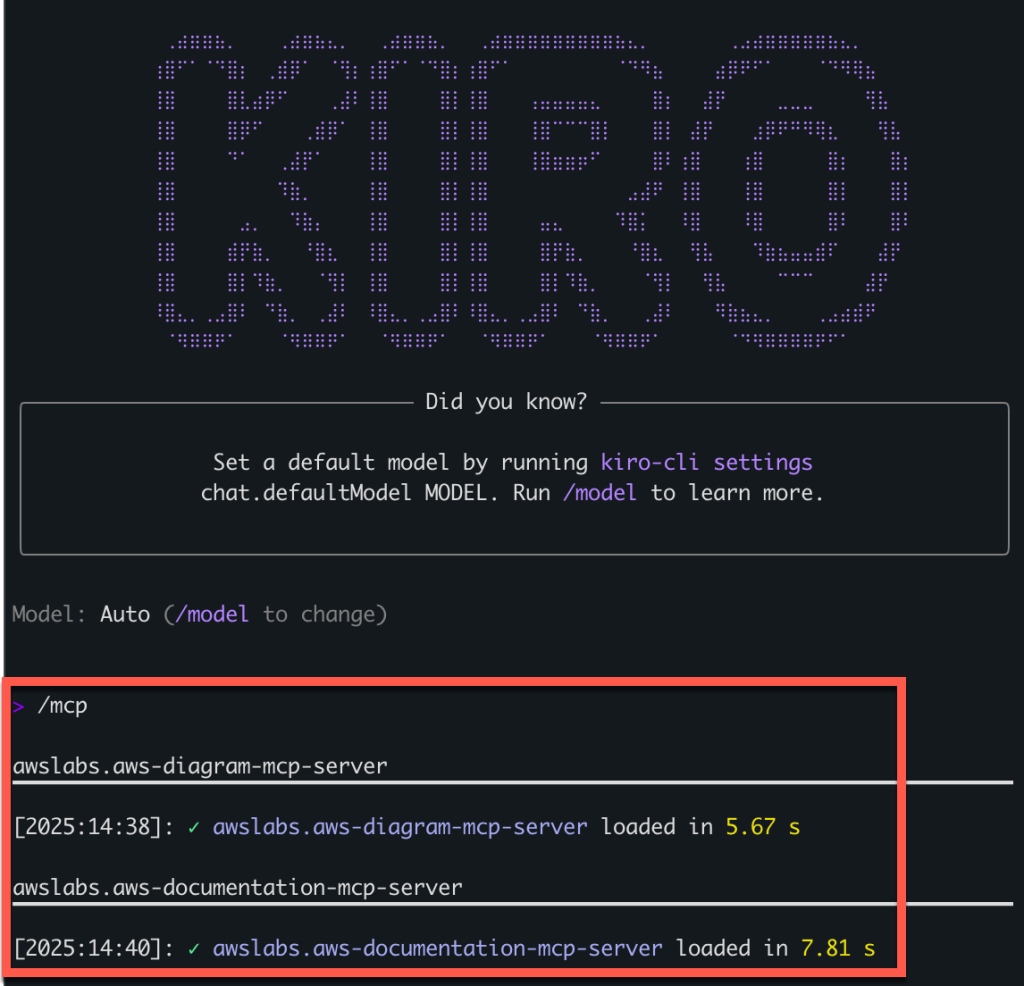Click the '[2025:14:38]:' timestamp
Viewport: 1024px width, 986px height.
click(x=94, y=827)
